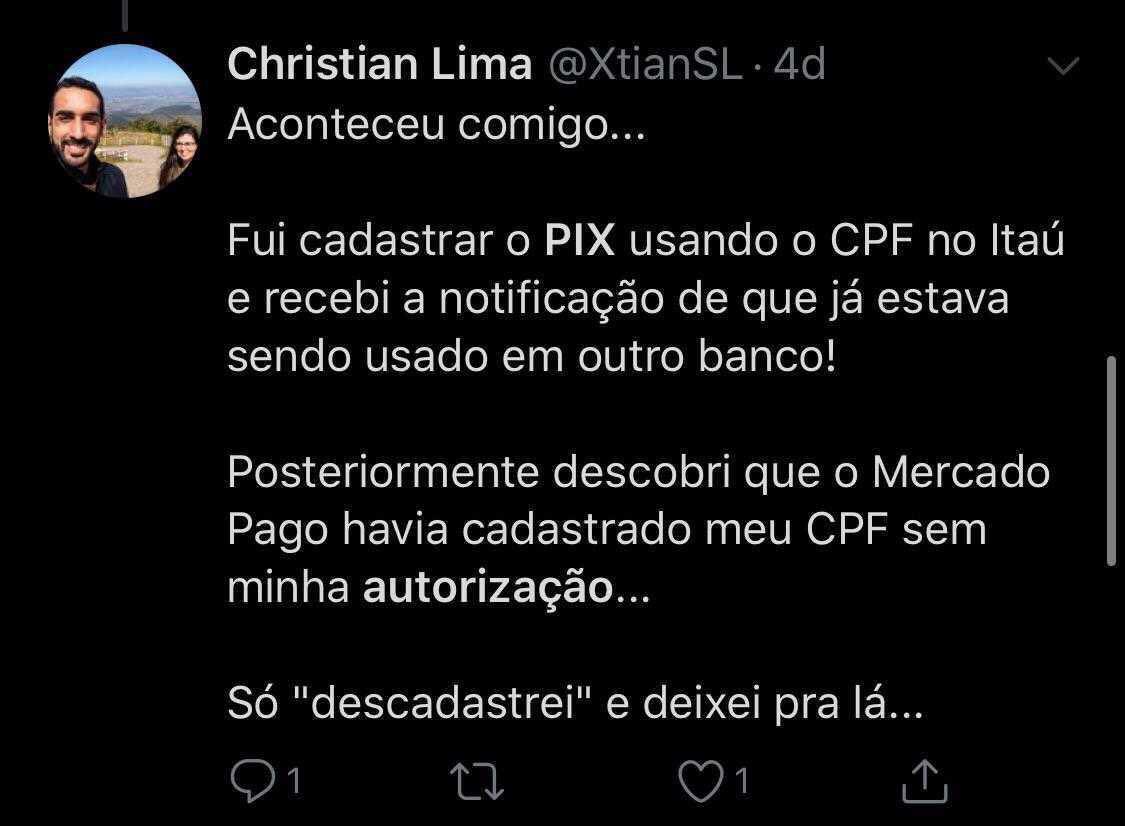Open the tweet options chevron menu
Viewport: 1125px width, 826px height.
1062,67
